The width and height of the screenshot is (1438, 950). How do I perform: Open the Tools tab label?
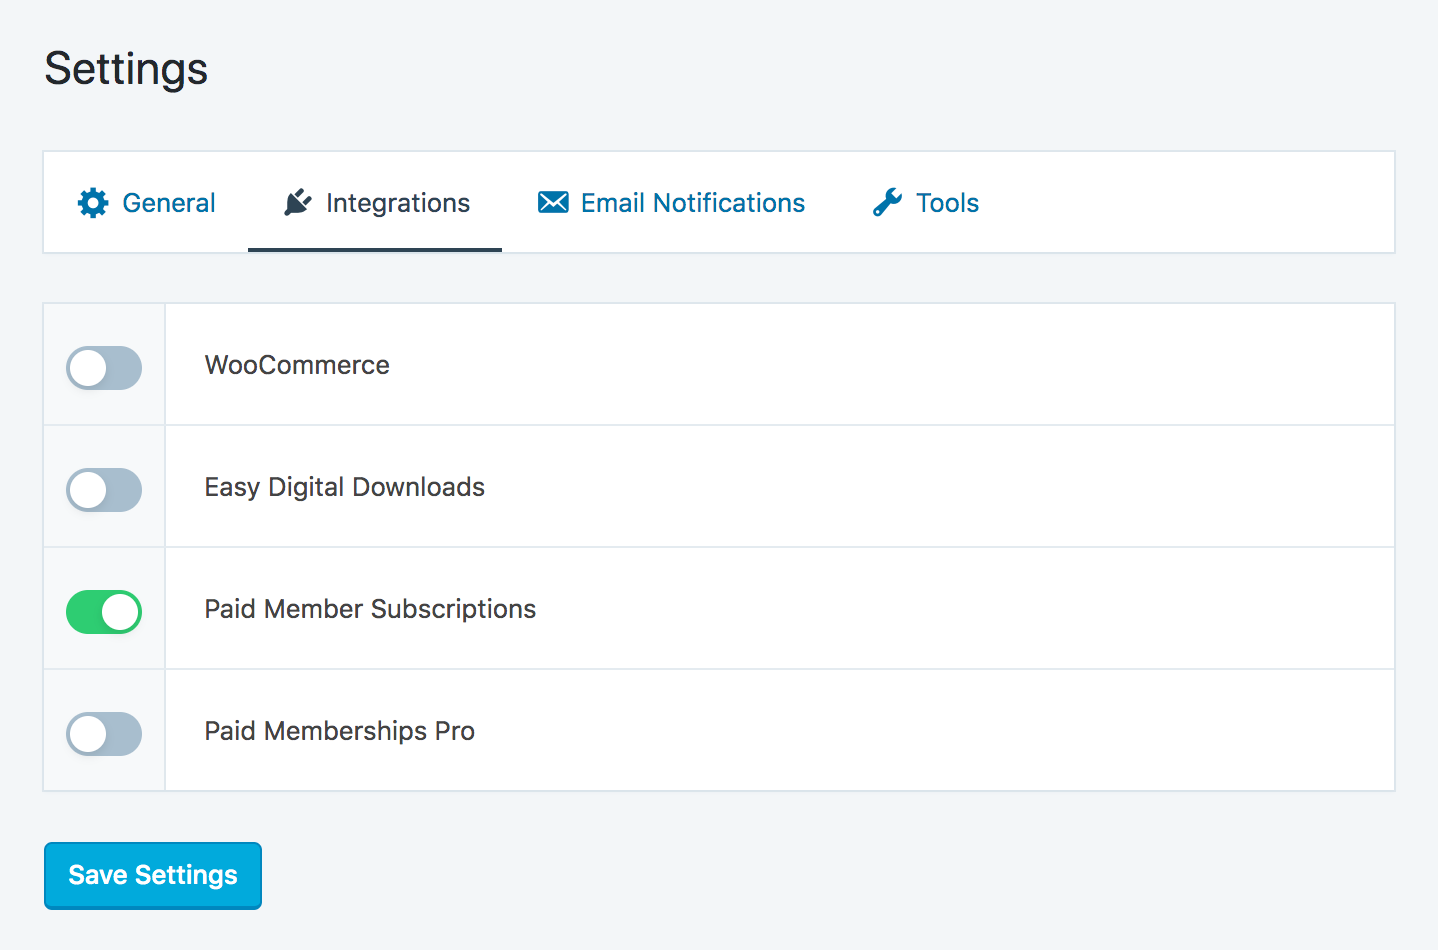tap(948, 203)
